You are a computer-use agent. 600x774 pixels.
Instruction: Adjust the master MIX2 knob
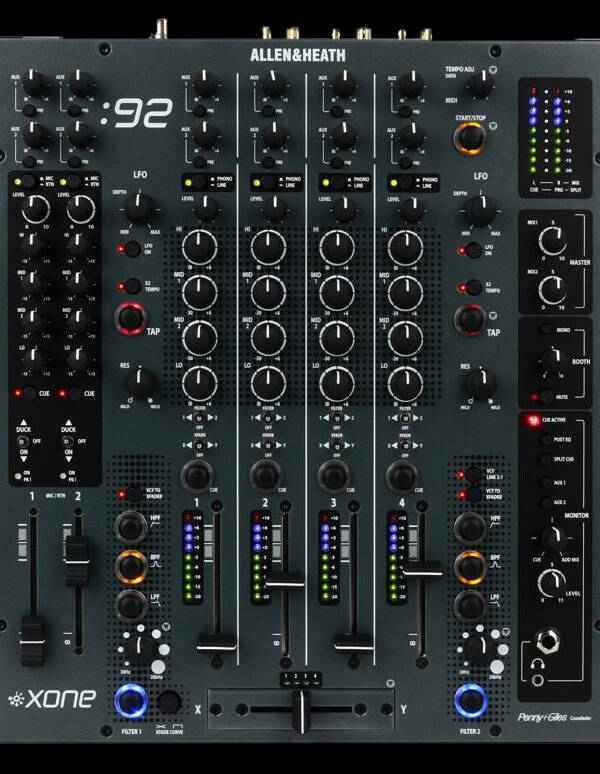pos(553,290)
